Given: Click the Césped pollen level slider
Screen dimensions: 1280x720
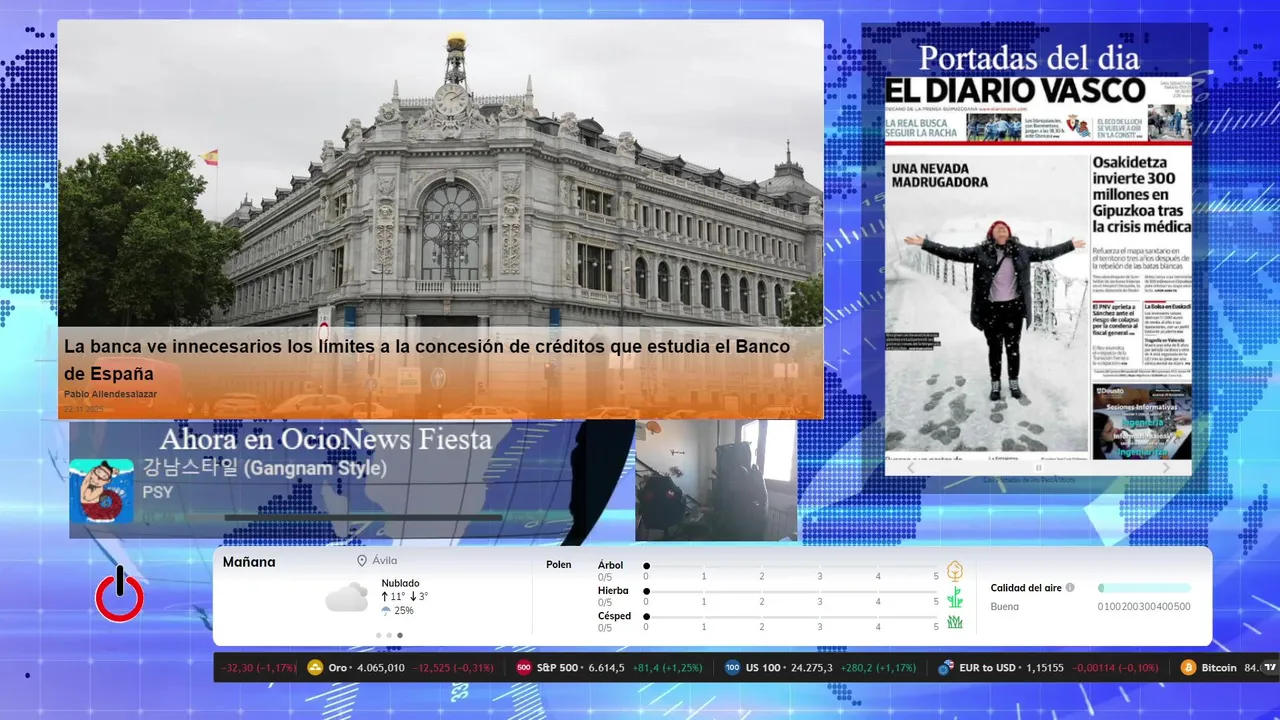Looking at the screenshot, I should pos(791,617).
